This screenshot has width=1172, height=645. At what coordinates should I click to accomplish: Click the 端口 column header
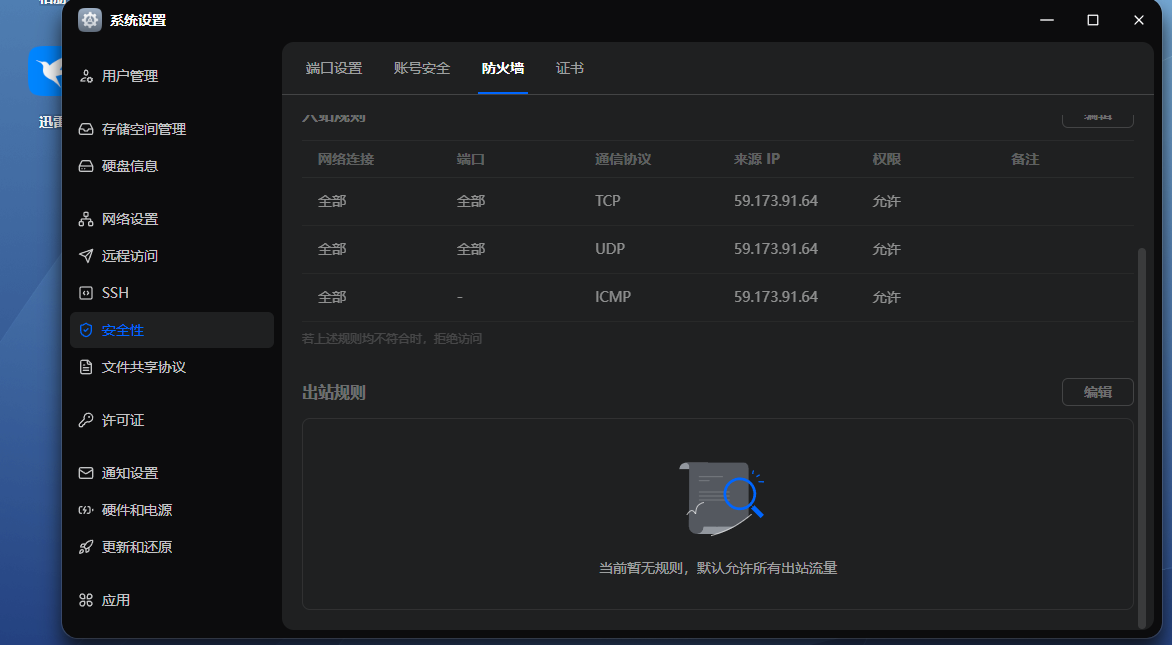470,159
